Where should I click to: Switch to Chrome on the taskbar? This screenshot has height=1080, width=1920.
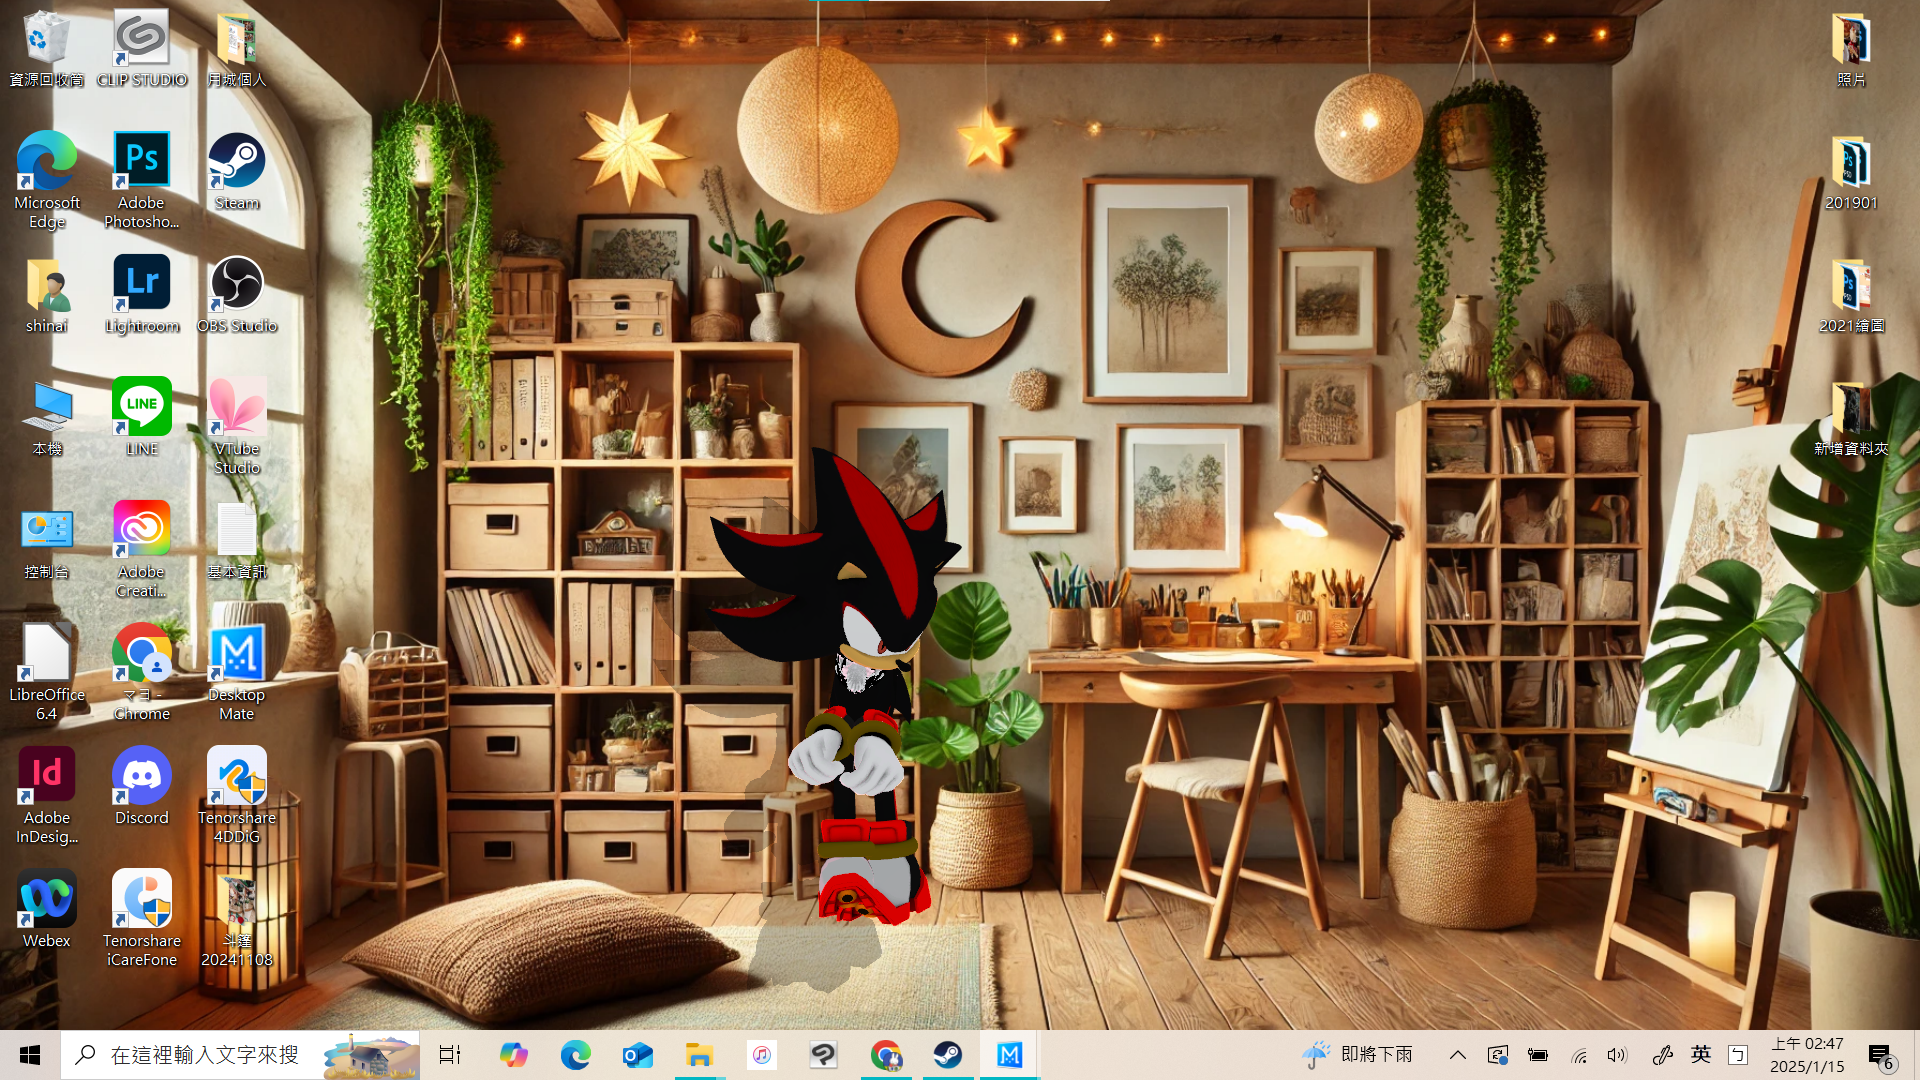pos(885,1055)
